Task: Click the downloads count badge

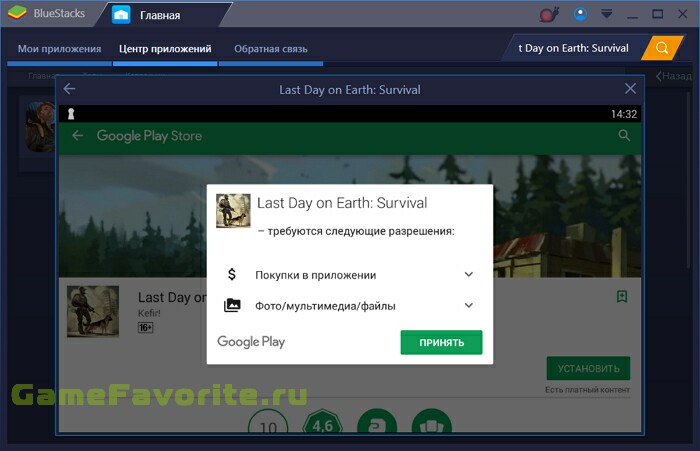Action: coord(268,422)
